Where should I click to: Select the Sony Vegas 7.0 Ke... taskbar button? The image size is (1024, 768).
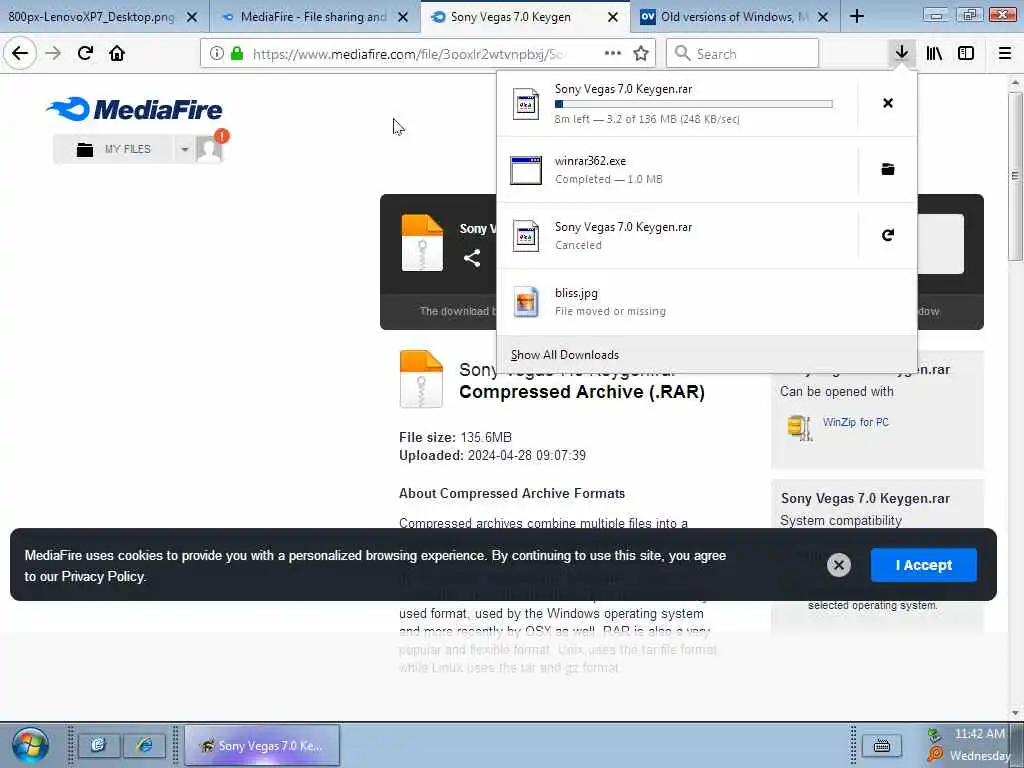click(x=262, y=745)
